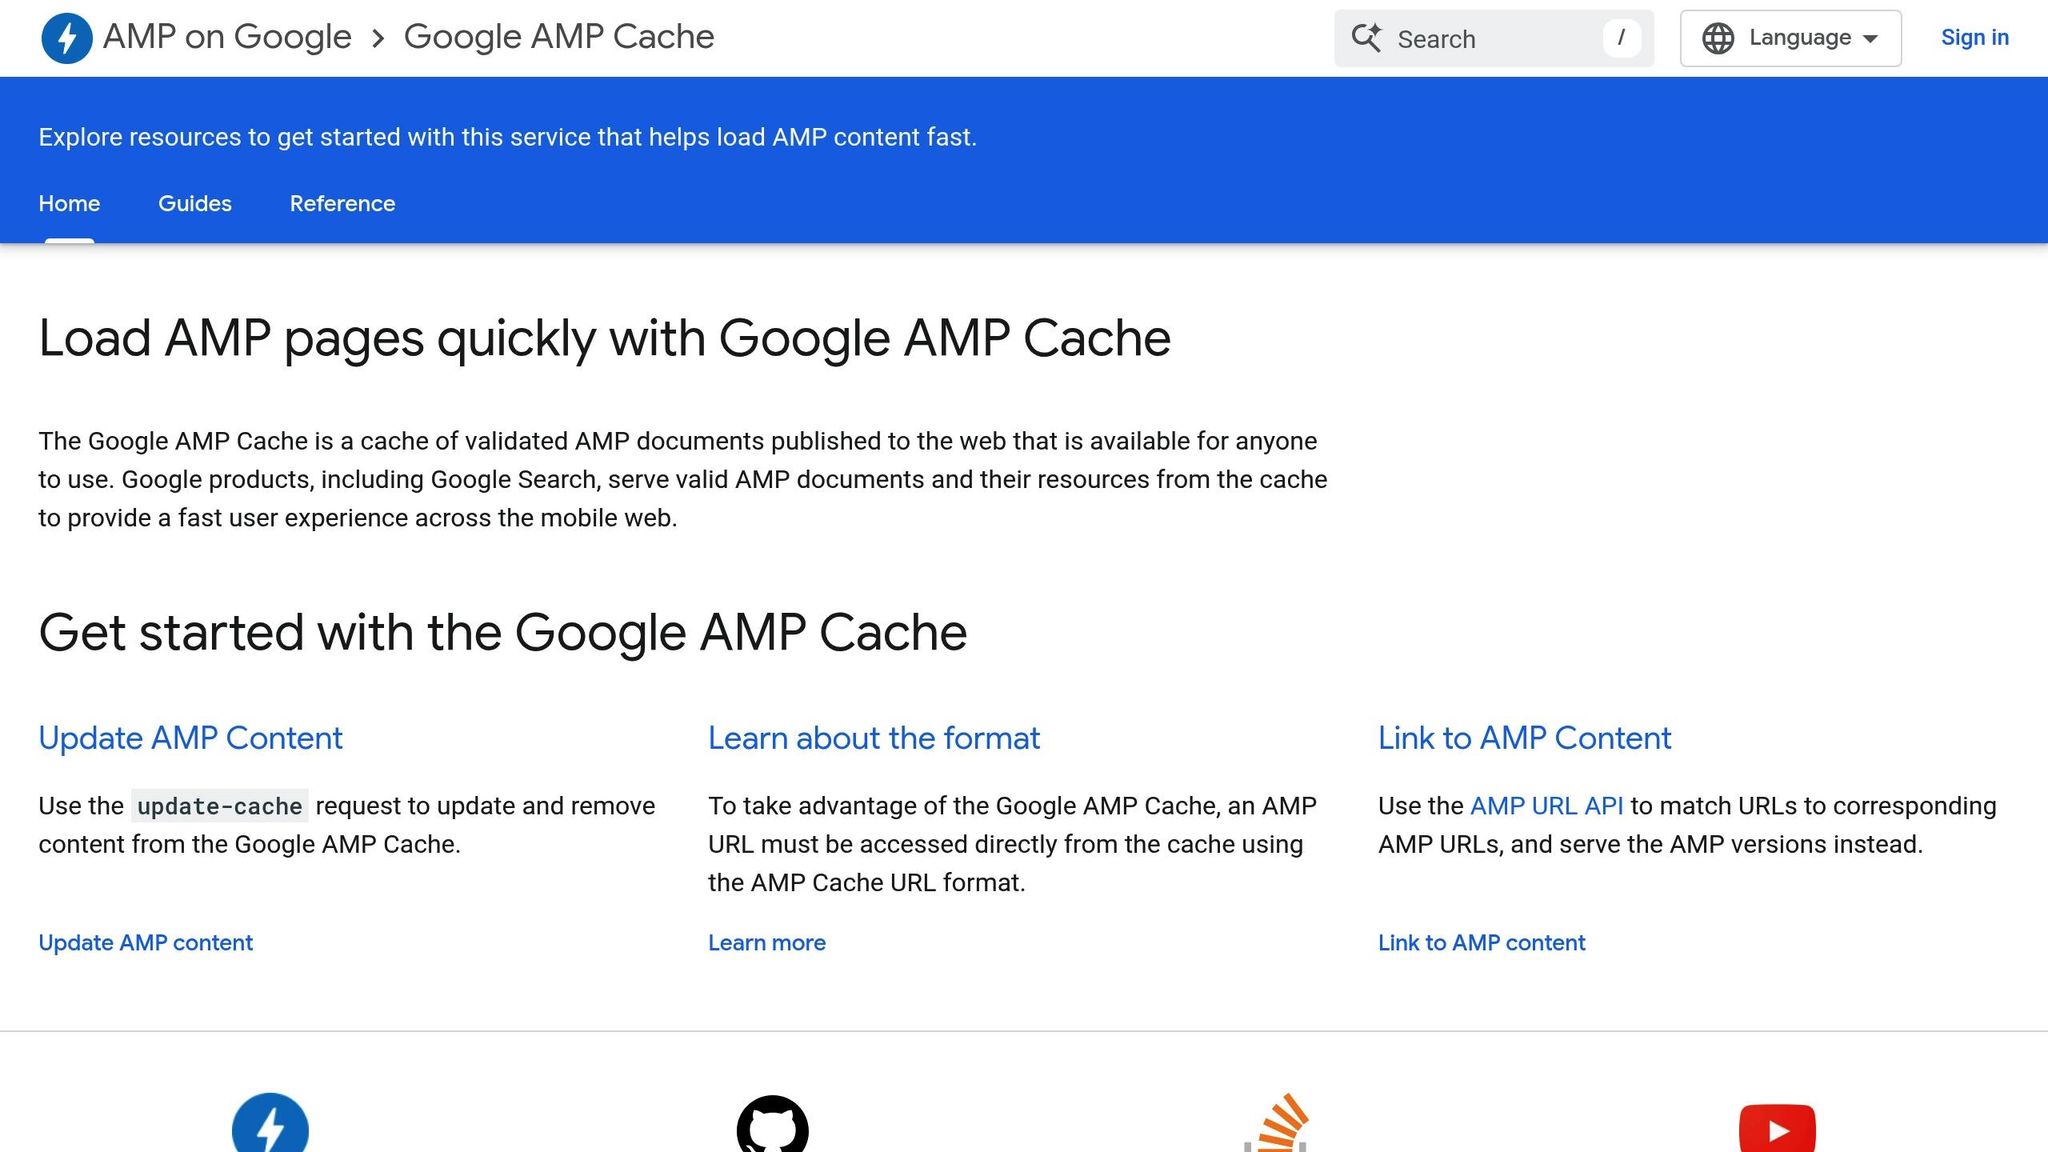Click Link to AMP content
The image size is (2048, 1152).
click(1481, 942)
